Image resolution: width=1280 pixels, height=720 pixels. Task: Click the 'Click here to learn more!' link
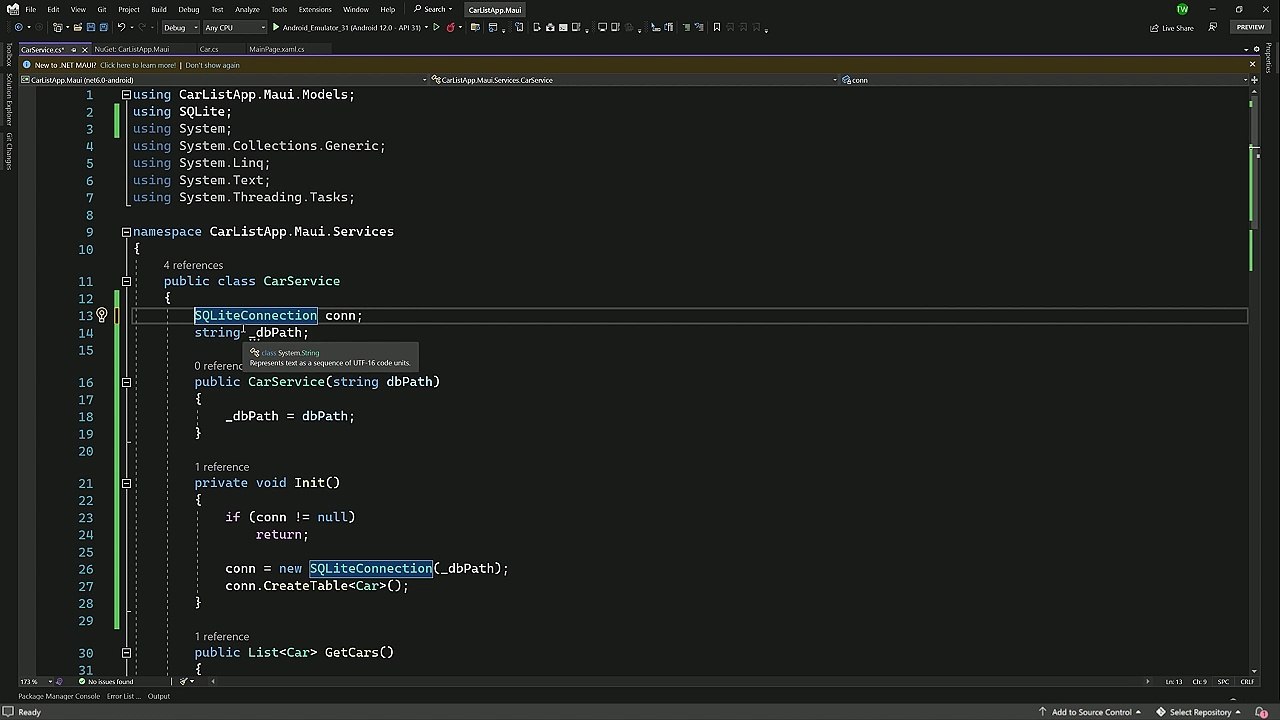pos(138,65)
